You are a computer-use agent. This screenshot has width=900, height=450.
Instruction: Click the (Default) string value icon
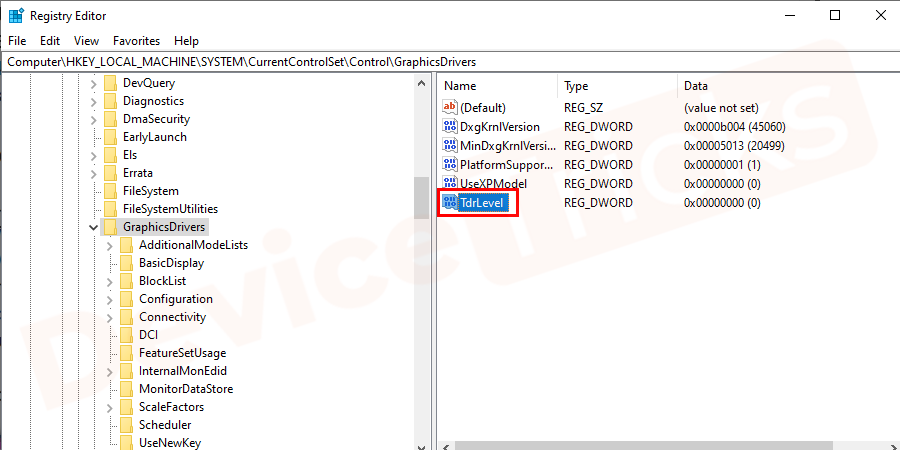click(x=450, y=107)
